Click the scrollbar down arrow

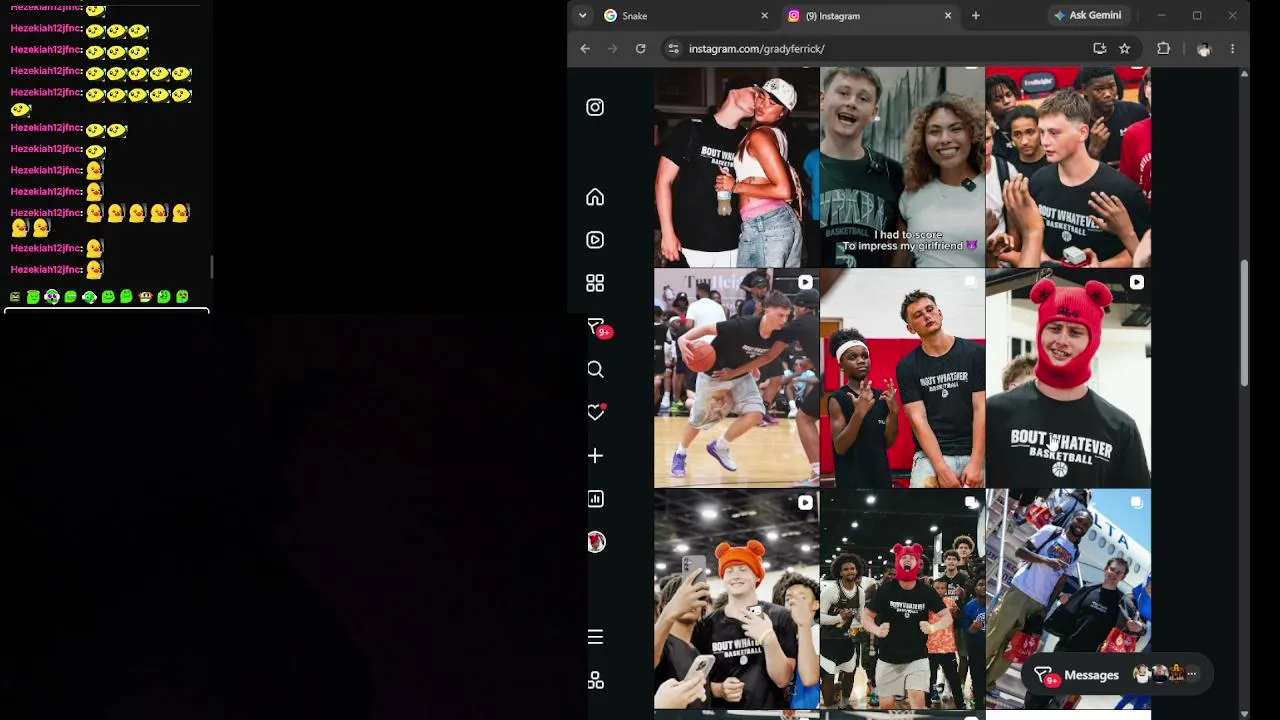click(x=1244, y=714)
